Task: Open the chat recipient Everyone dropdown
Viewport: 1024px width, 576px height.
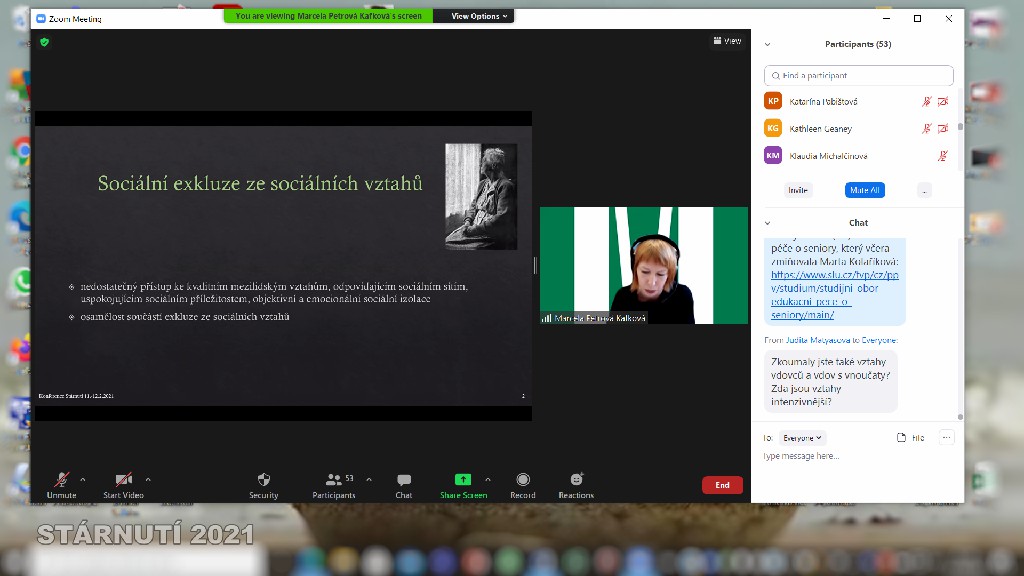Action: tap(803, 438)
